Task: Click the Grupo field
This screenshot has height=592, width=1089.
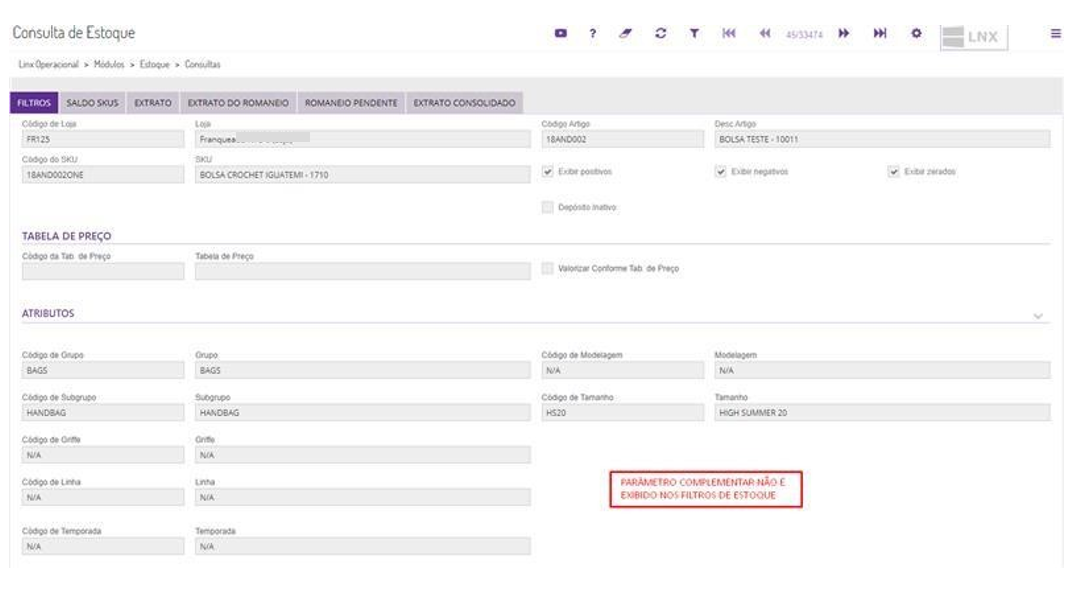Action: 363,370
